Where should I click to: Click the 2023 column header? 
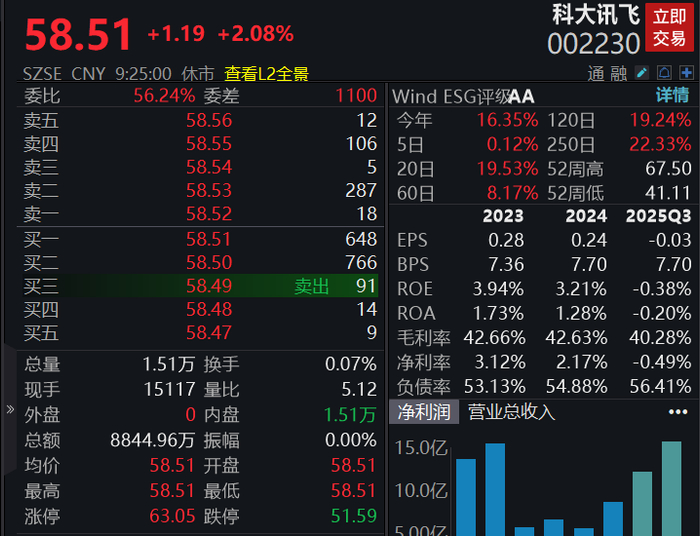tap(503, 216)
